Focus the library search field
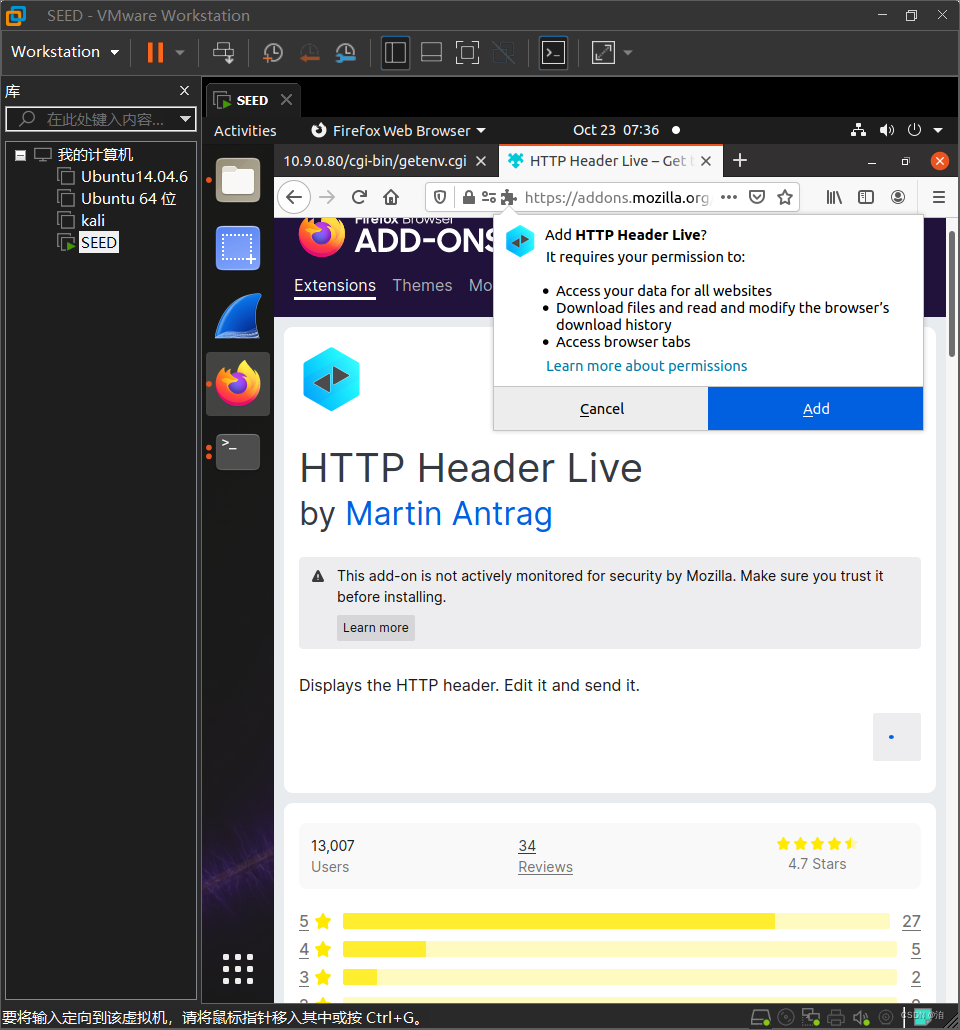 (x=101, y=119)
